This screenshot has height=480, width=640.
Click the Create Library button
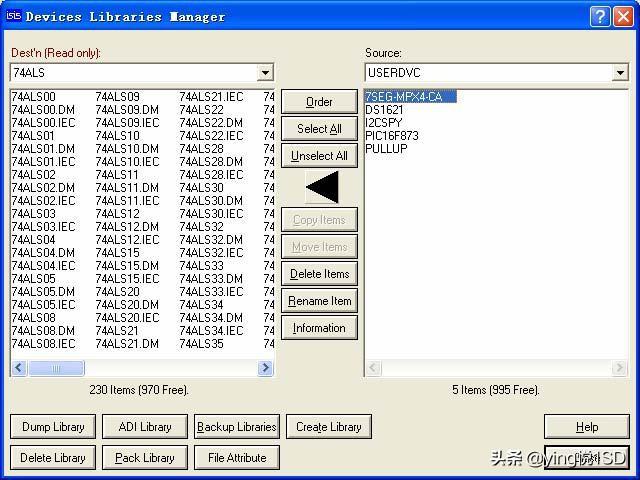328,427
